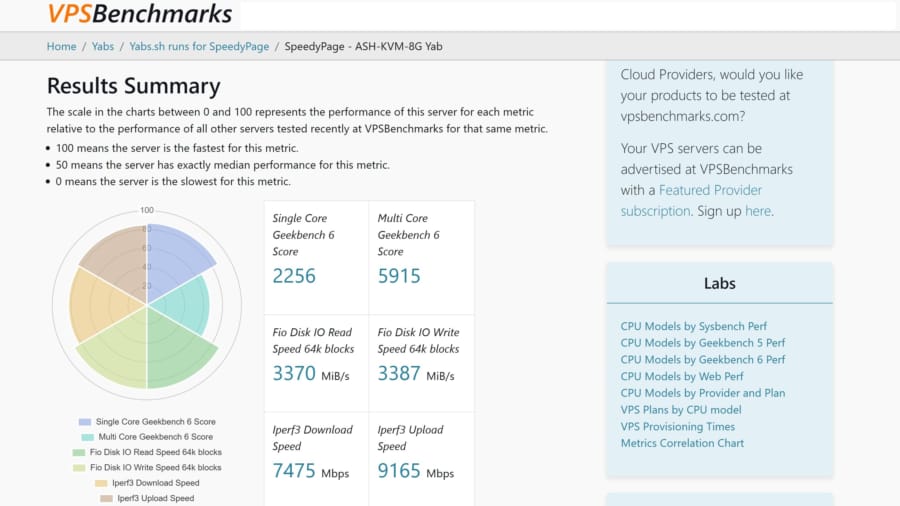Open VPS Provisioning Times lab
Screen dimensions: 900x506
(x=677, y=426)
